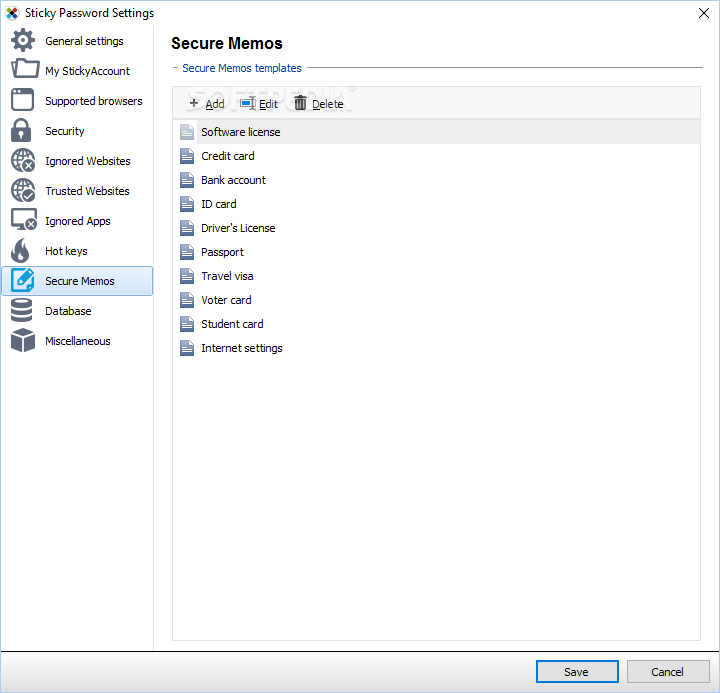
Task: Open the Miscellaneous settings page
Action: click(77, 341)
